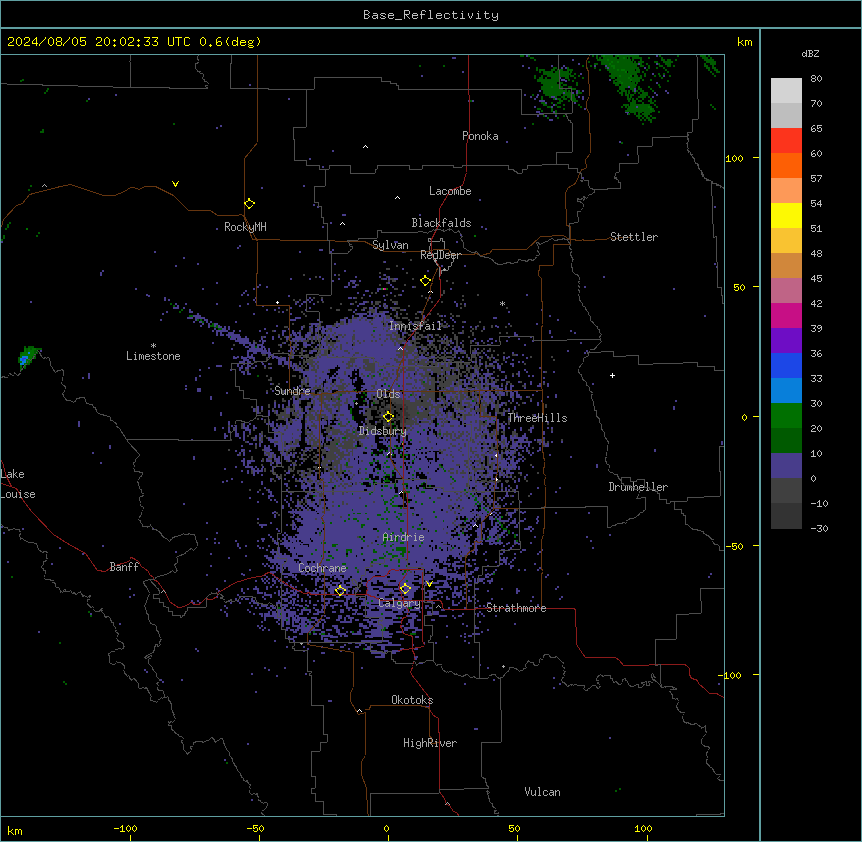The height and width of the screenshot is (842, 862).
Task: Click the dBZ legend heading
Action: [810, 53]
